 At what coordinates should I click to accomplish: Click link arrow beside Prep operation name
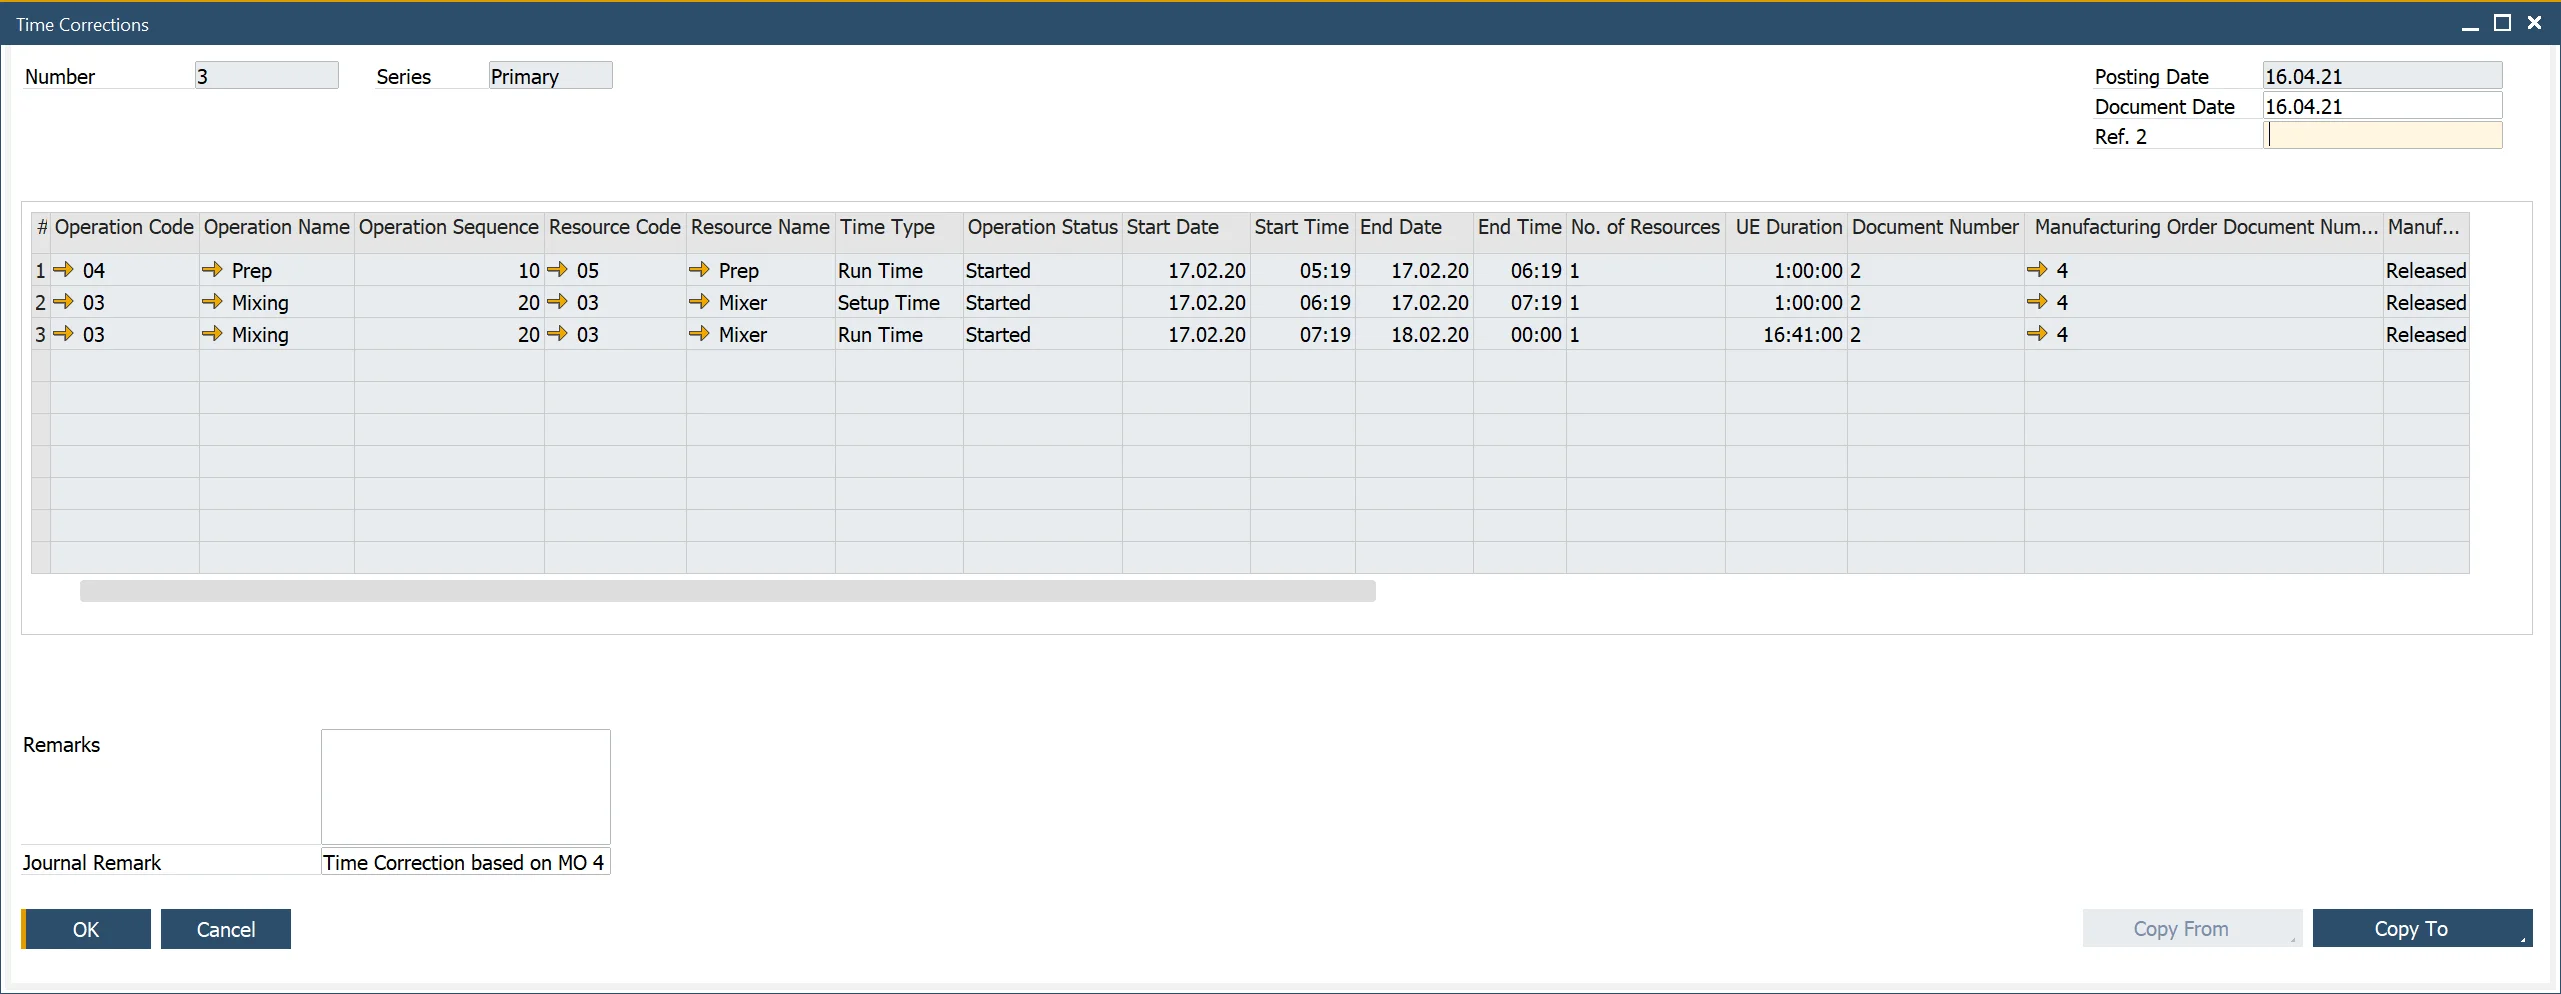coord(212,270)
